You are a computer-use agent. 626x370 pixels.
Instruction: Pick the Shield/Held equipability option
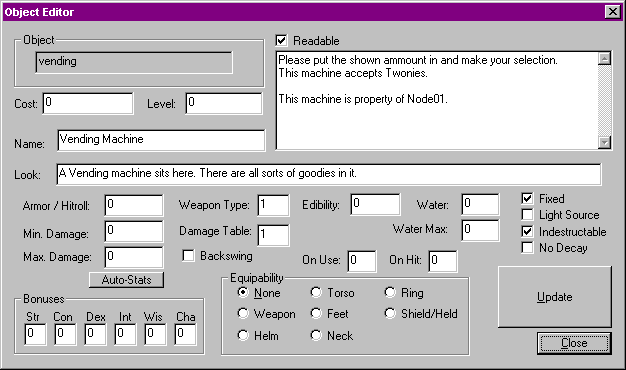coord(390,314)
